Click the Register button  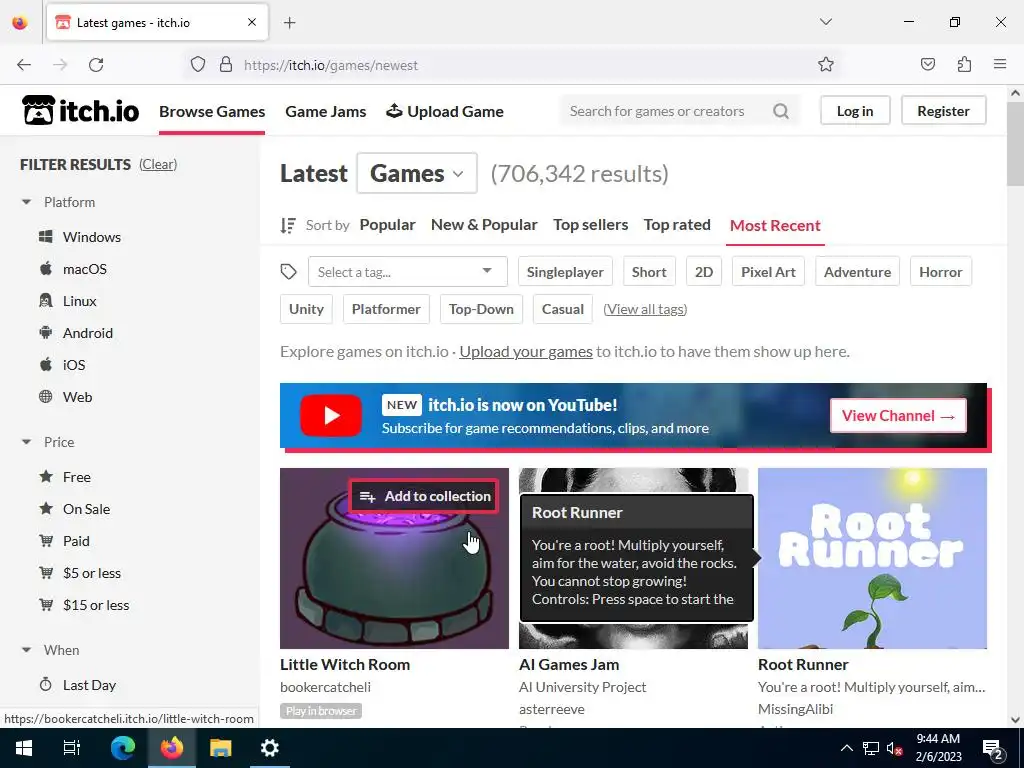coord(943,111)
